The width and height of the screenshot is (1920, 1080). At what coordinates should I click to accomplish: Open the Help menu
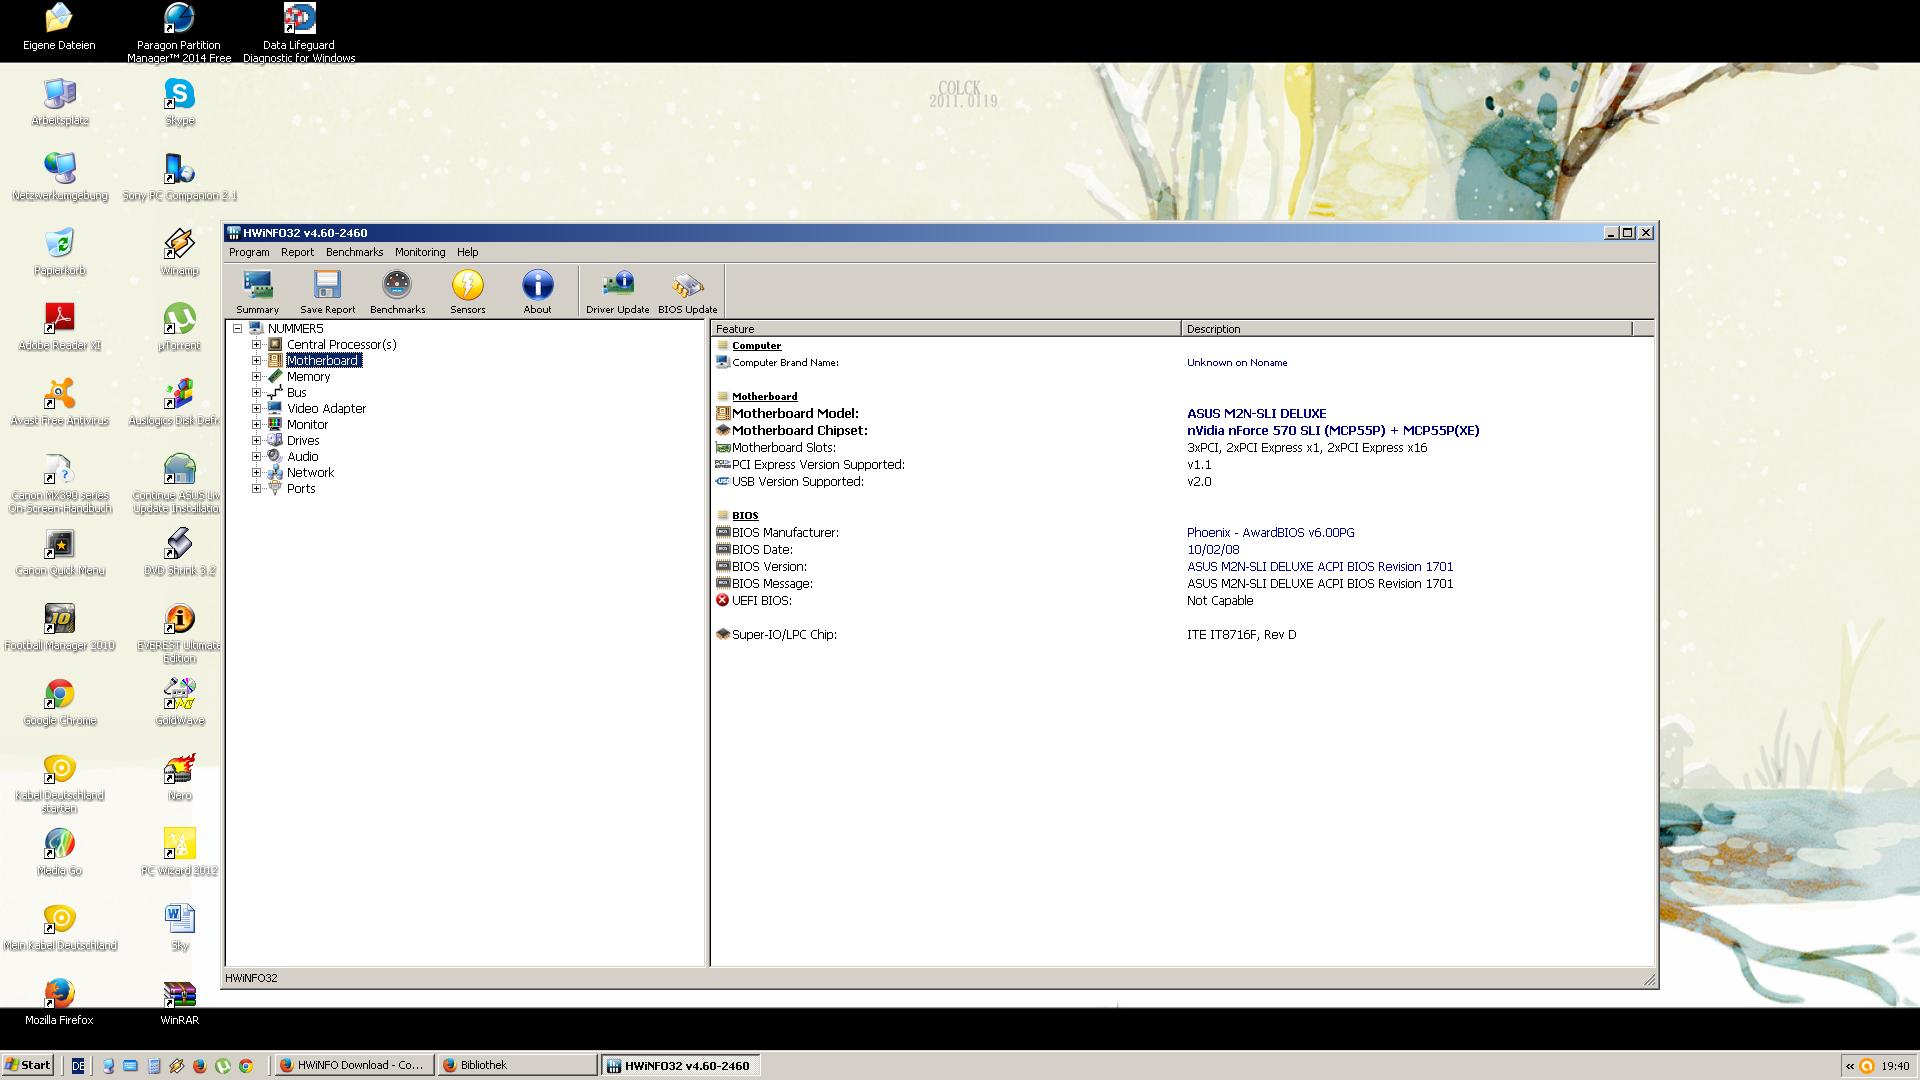[467, 252]
